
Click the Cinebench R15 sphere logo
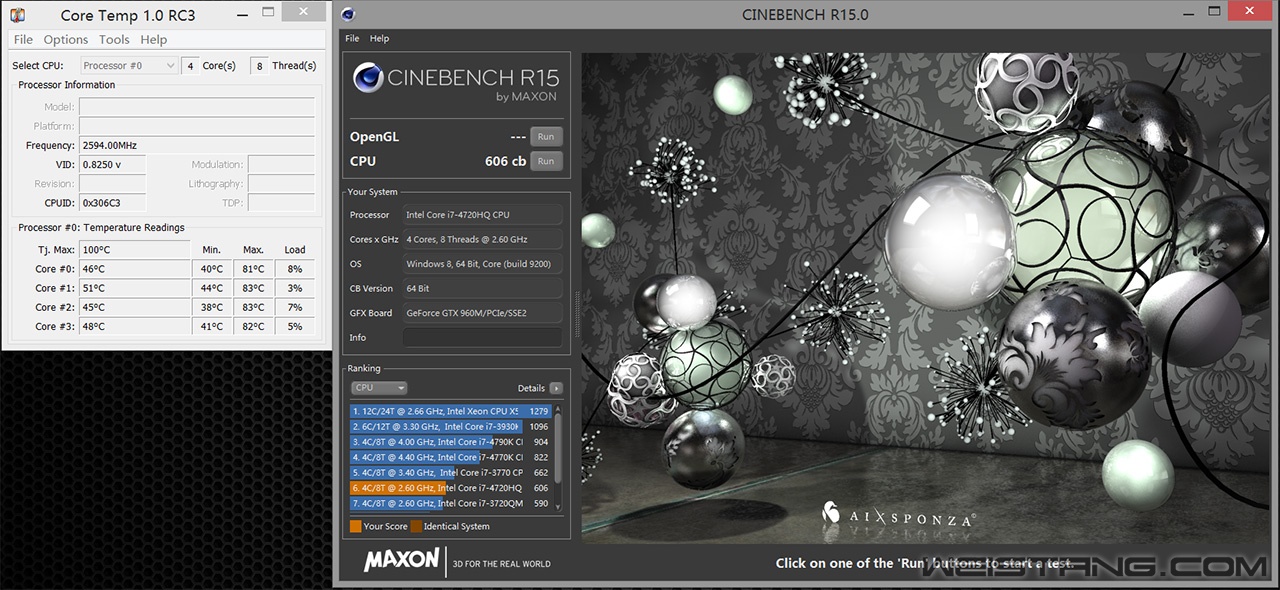tap(368, 78)
